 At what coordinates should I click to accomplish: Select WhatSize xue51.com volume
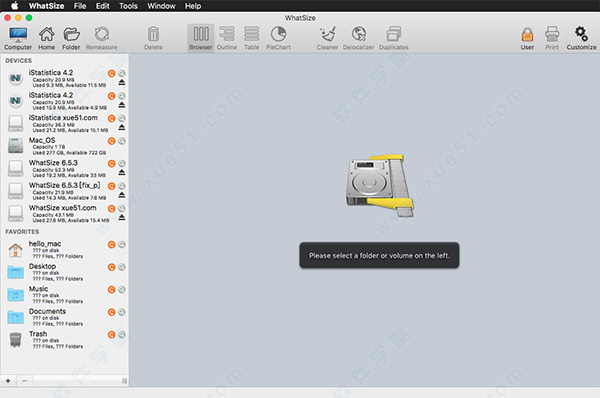64,214
